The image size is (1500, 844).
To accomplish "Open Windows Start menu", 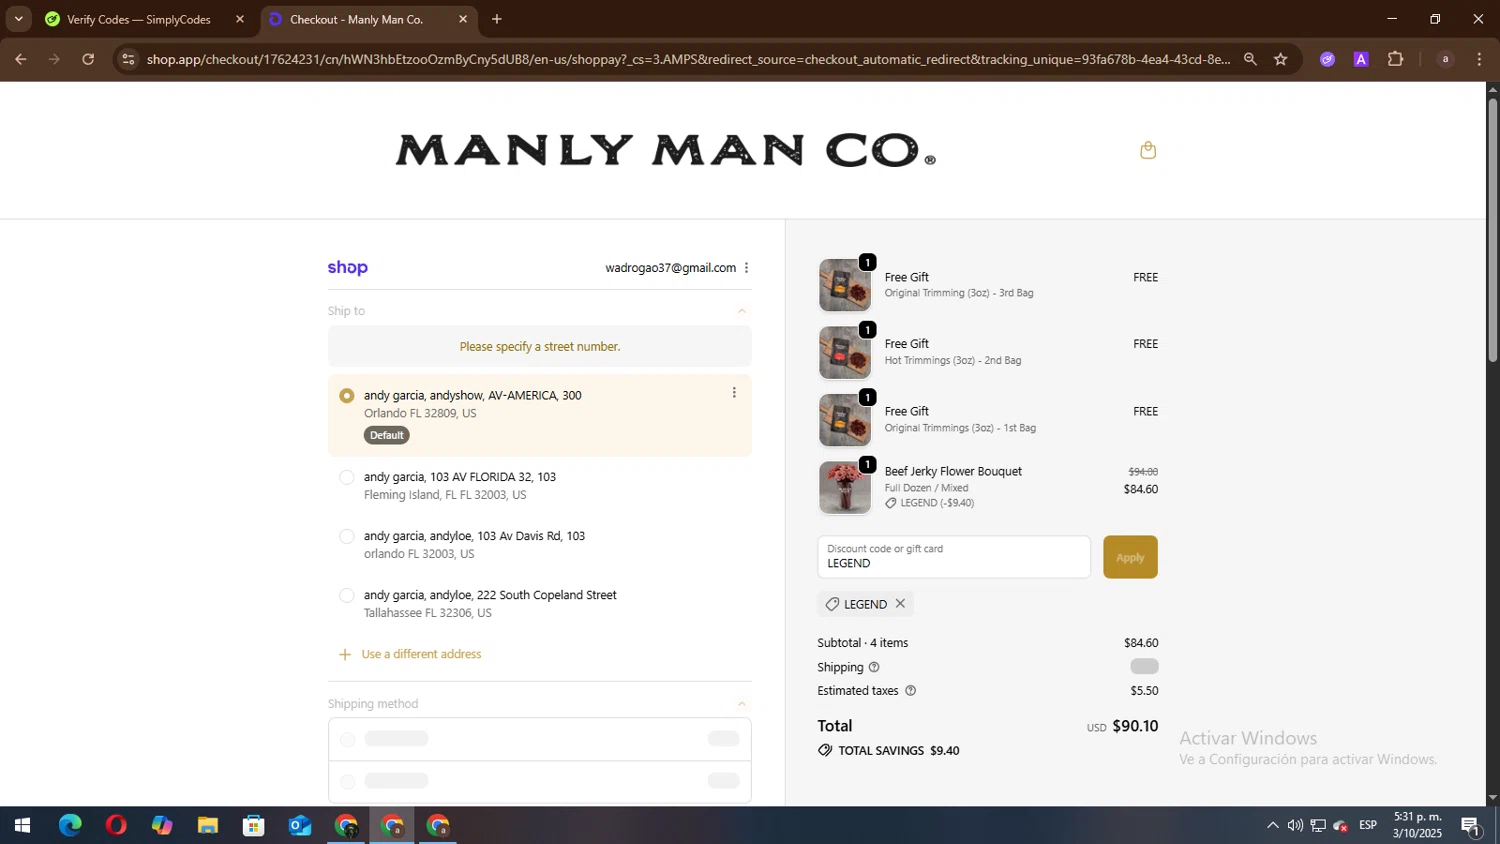I will tap(22, 826).
